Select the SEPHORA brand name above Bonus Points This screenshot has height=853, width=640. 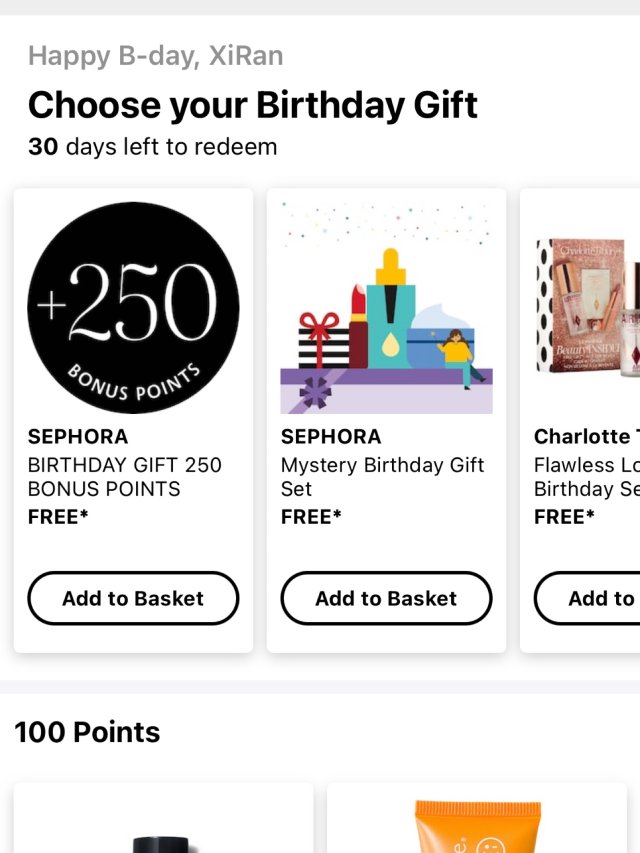[x=78, y=437]
